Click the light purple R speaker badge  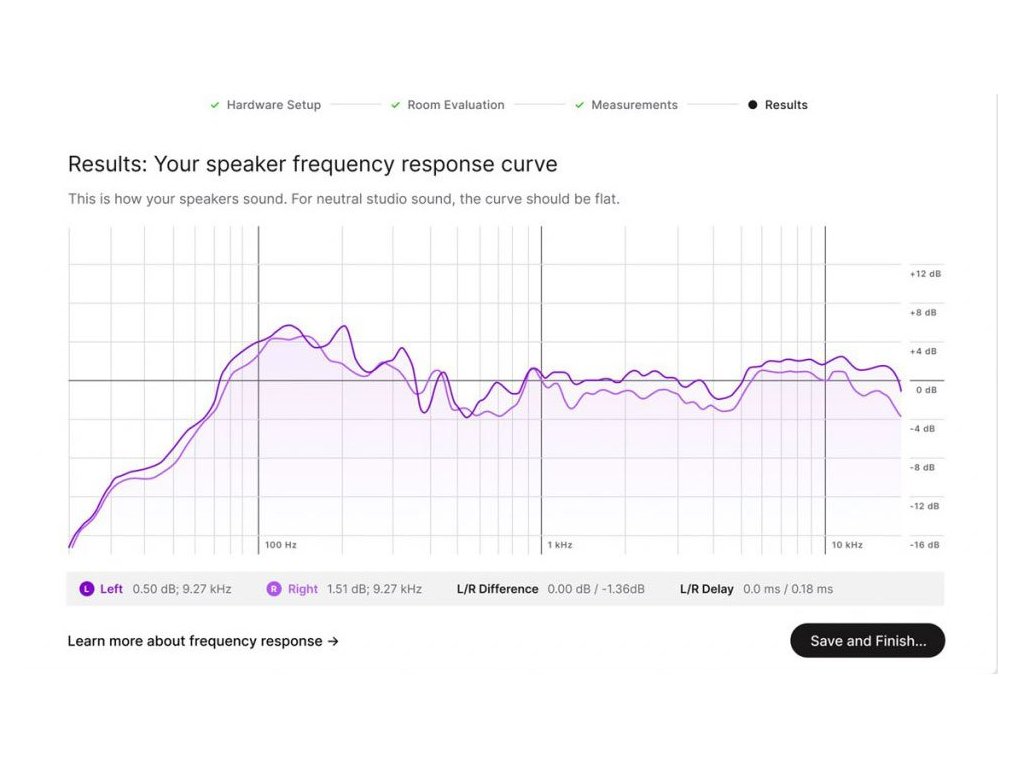tap(274, 589)
